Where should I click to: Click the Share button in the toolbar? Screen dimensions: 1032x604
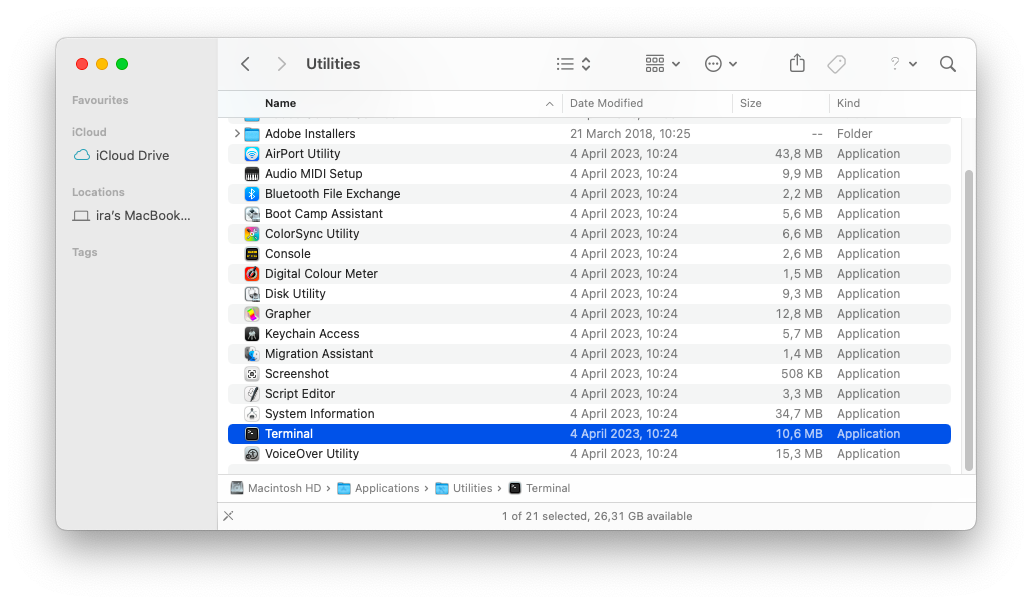[x=797, y=63]
